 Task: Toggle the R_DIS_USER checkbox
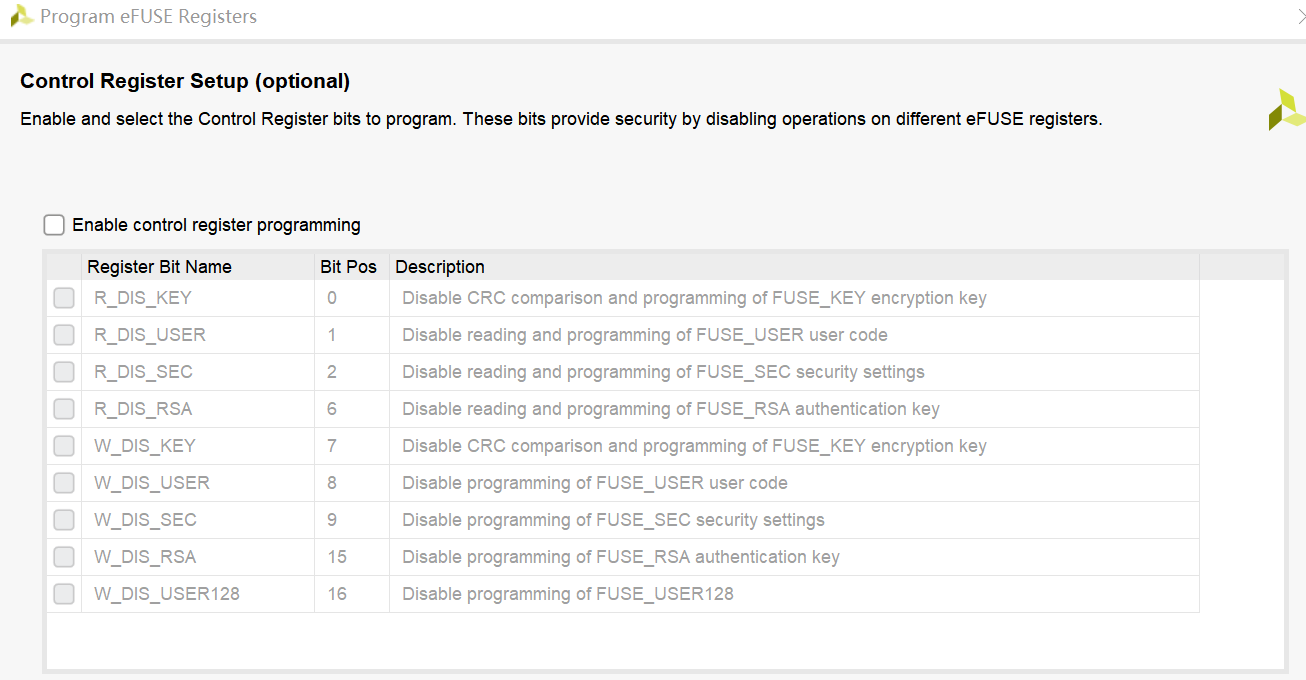coord(64,335)
